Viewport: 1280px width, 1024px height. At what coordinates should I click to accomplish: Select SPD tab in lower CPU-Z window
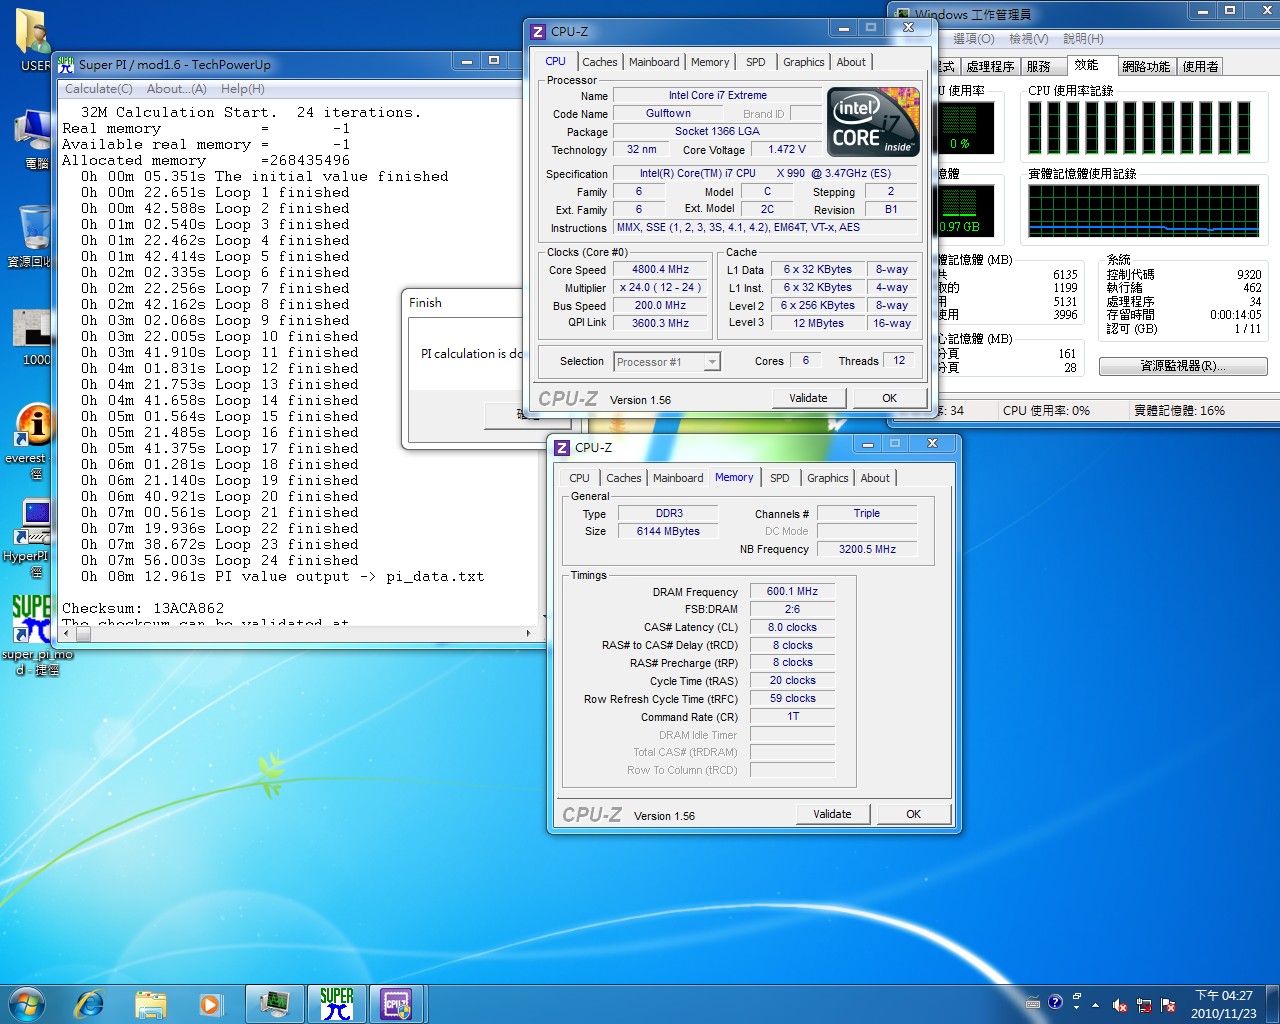click(780, 478)
